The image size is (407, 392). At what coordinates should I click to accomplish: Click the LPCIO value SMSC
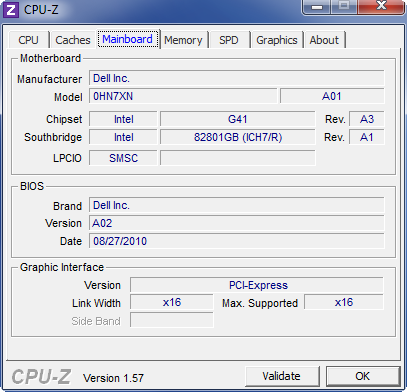pyautogui.click(x=123, y=158)
